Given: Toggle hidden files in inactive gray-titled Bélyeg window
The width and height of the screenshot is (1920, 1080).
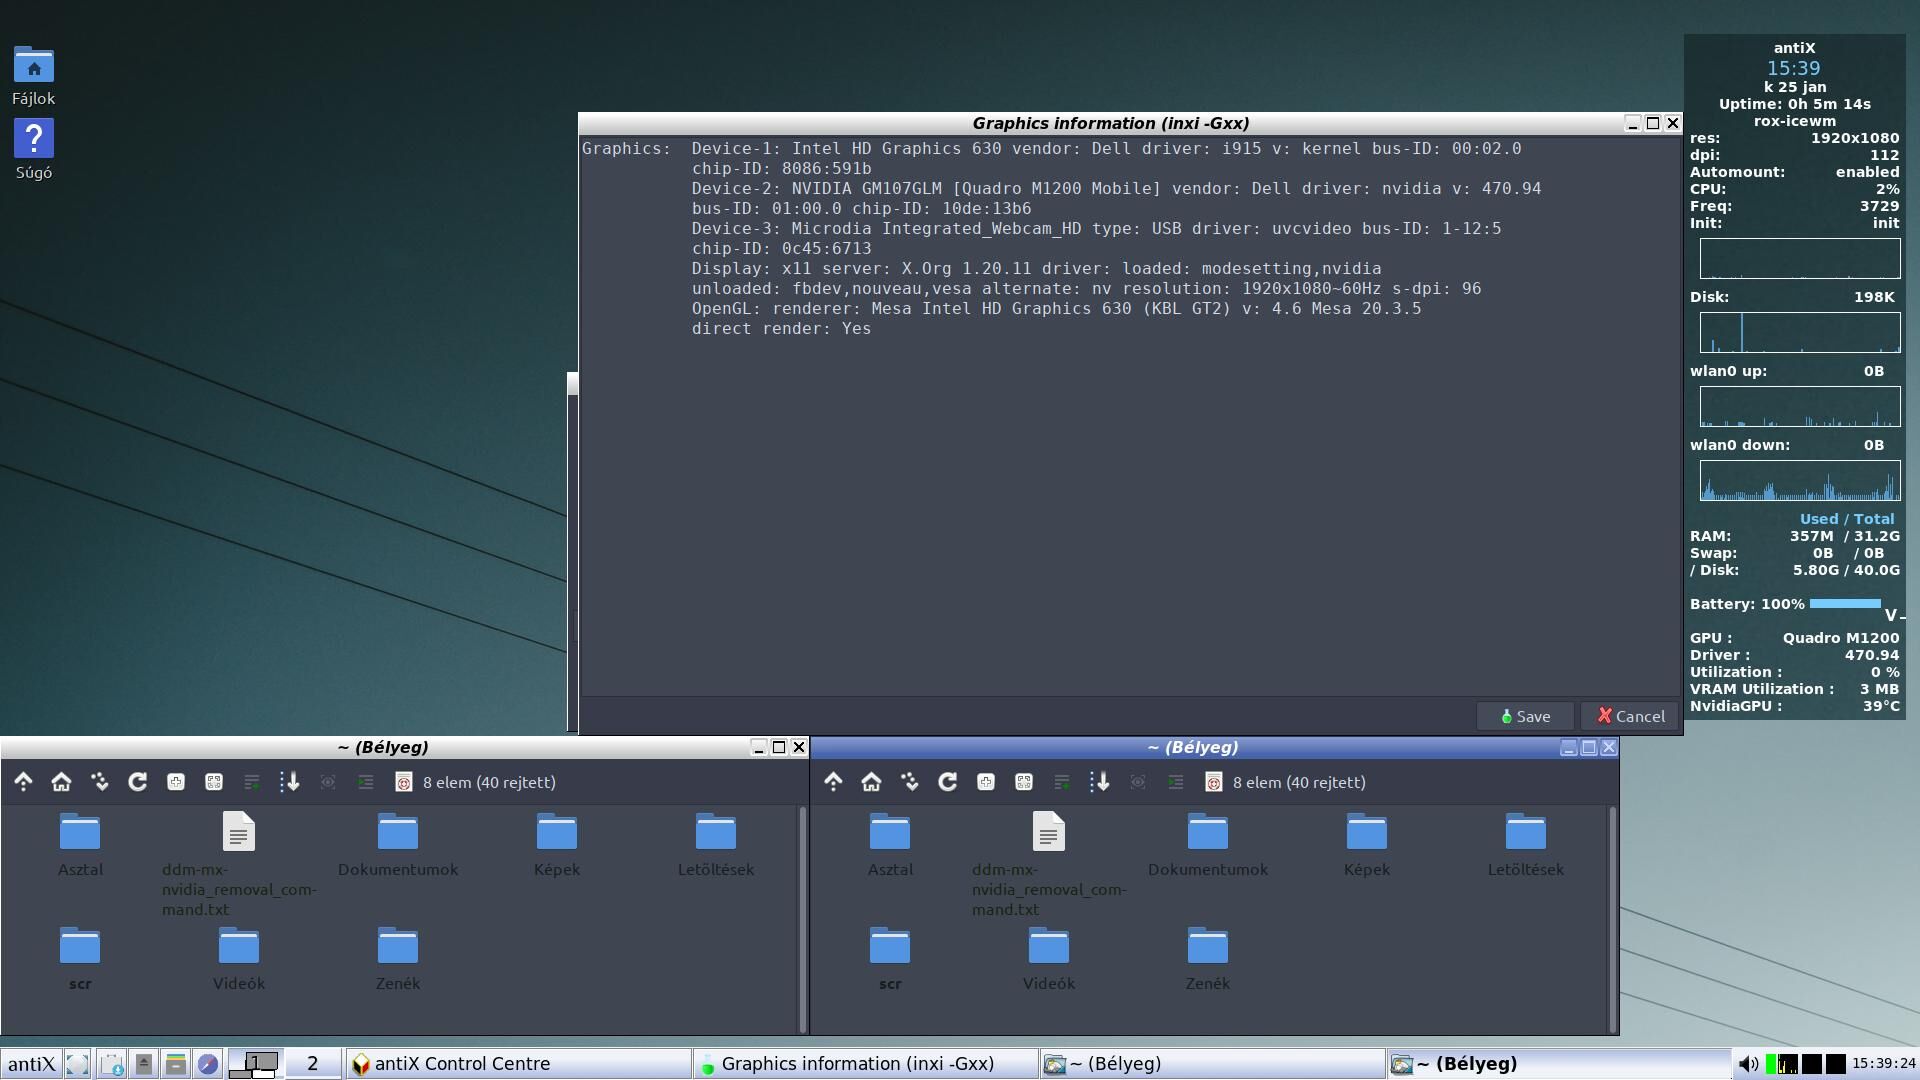Looking at the screenshot, I should pyautogui.click(x=327, y=782).
